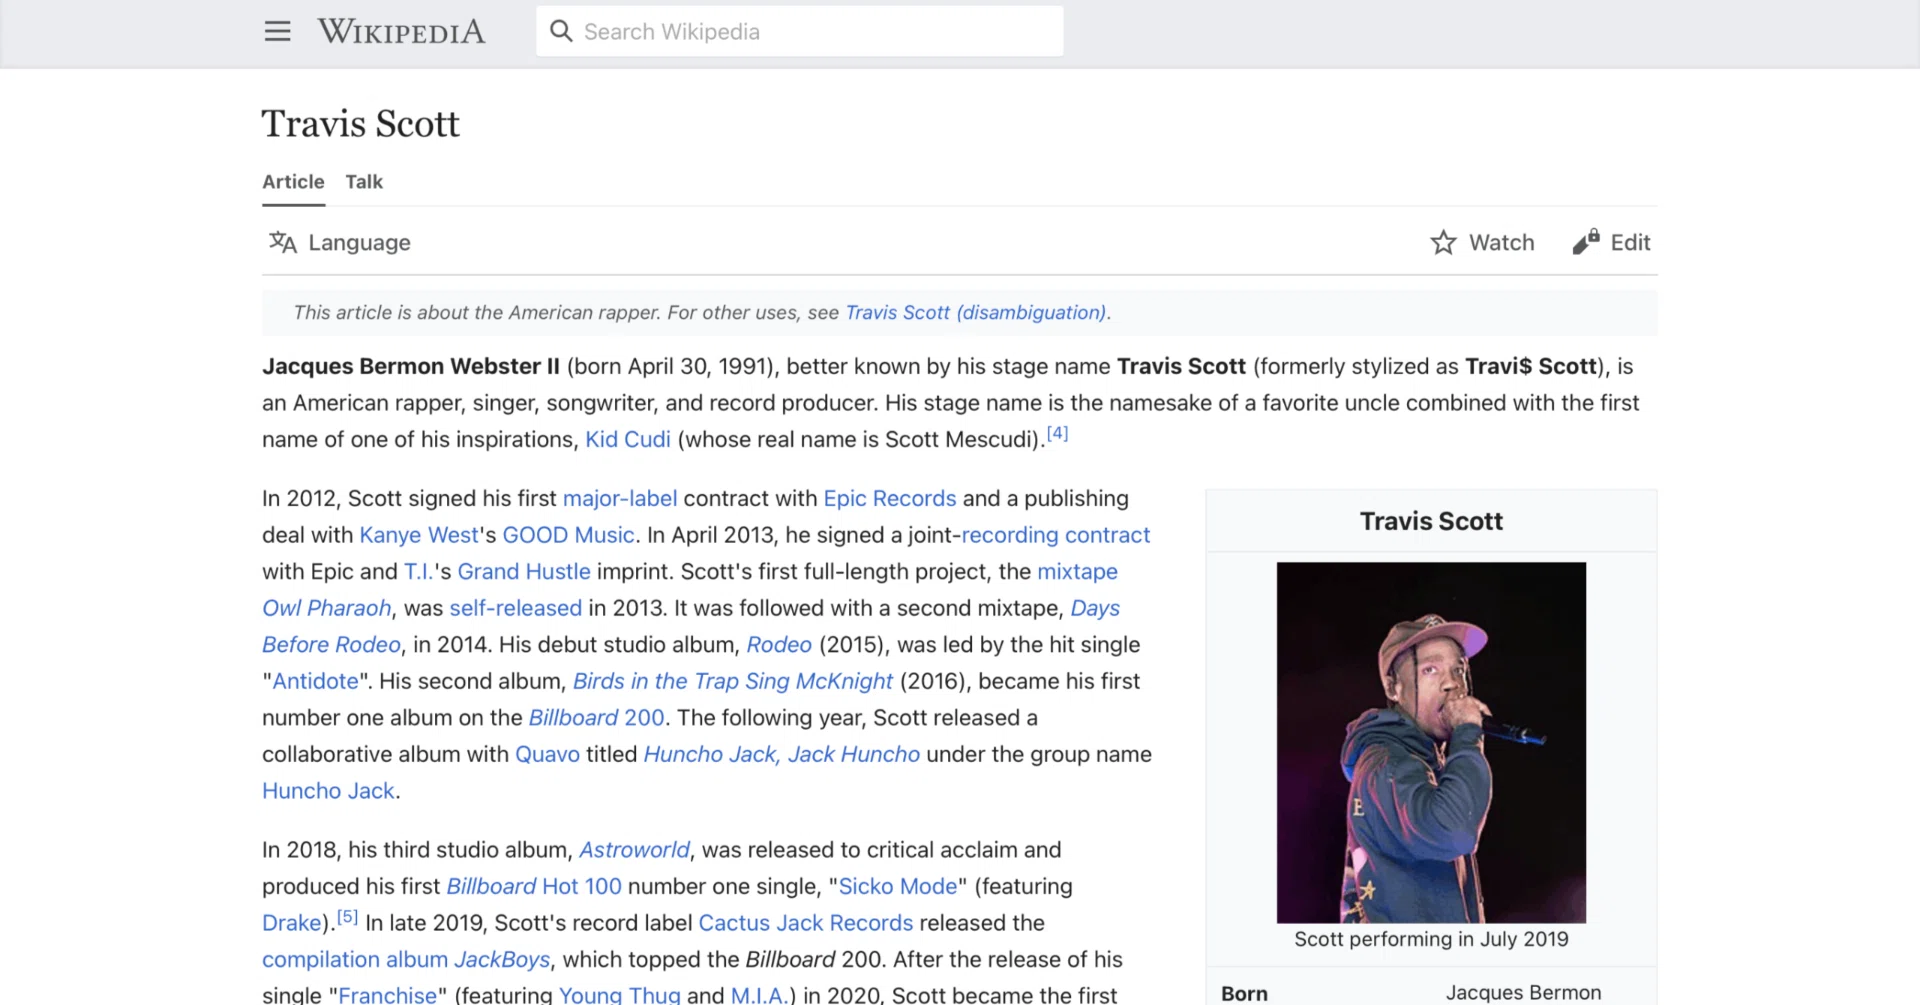Viewport: 1920px width, 1005px height.
Task: Open the Owl Pharaoh link
Action: tap(326, 608)
